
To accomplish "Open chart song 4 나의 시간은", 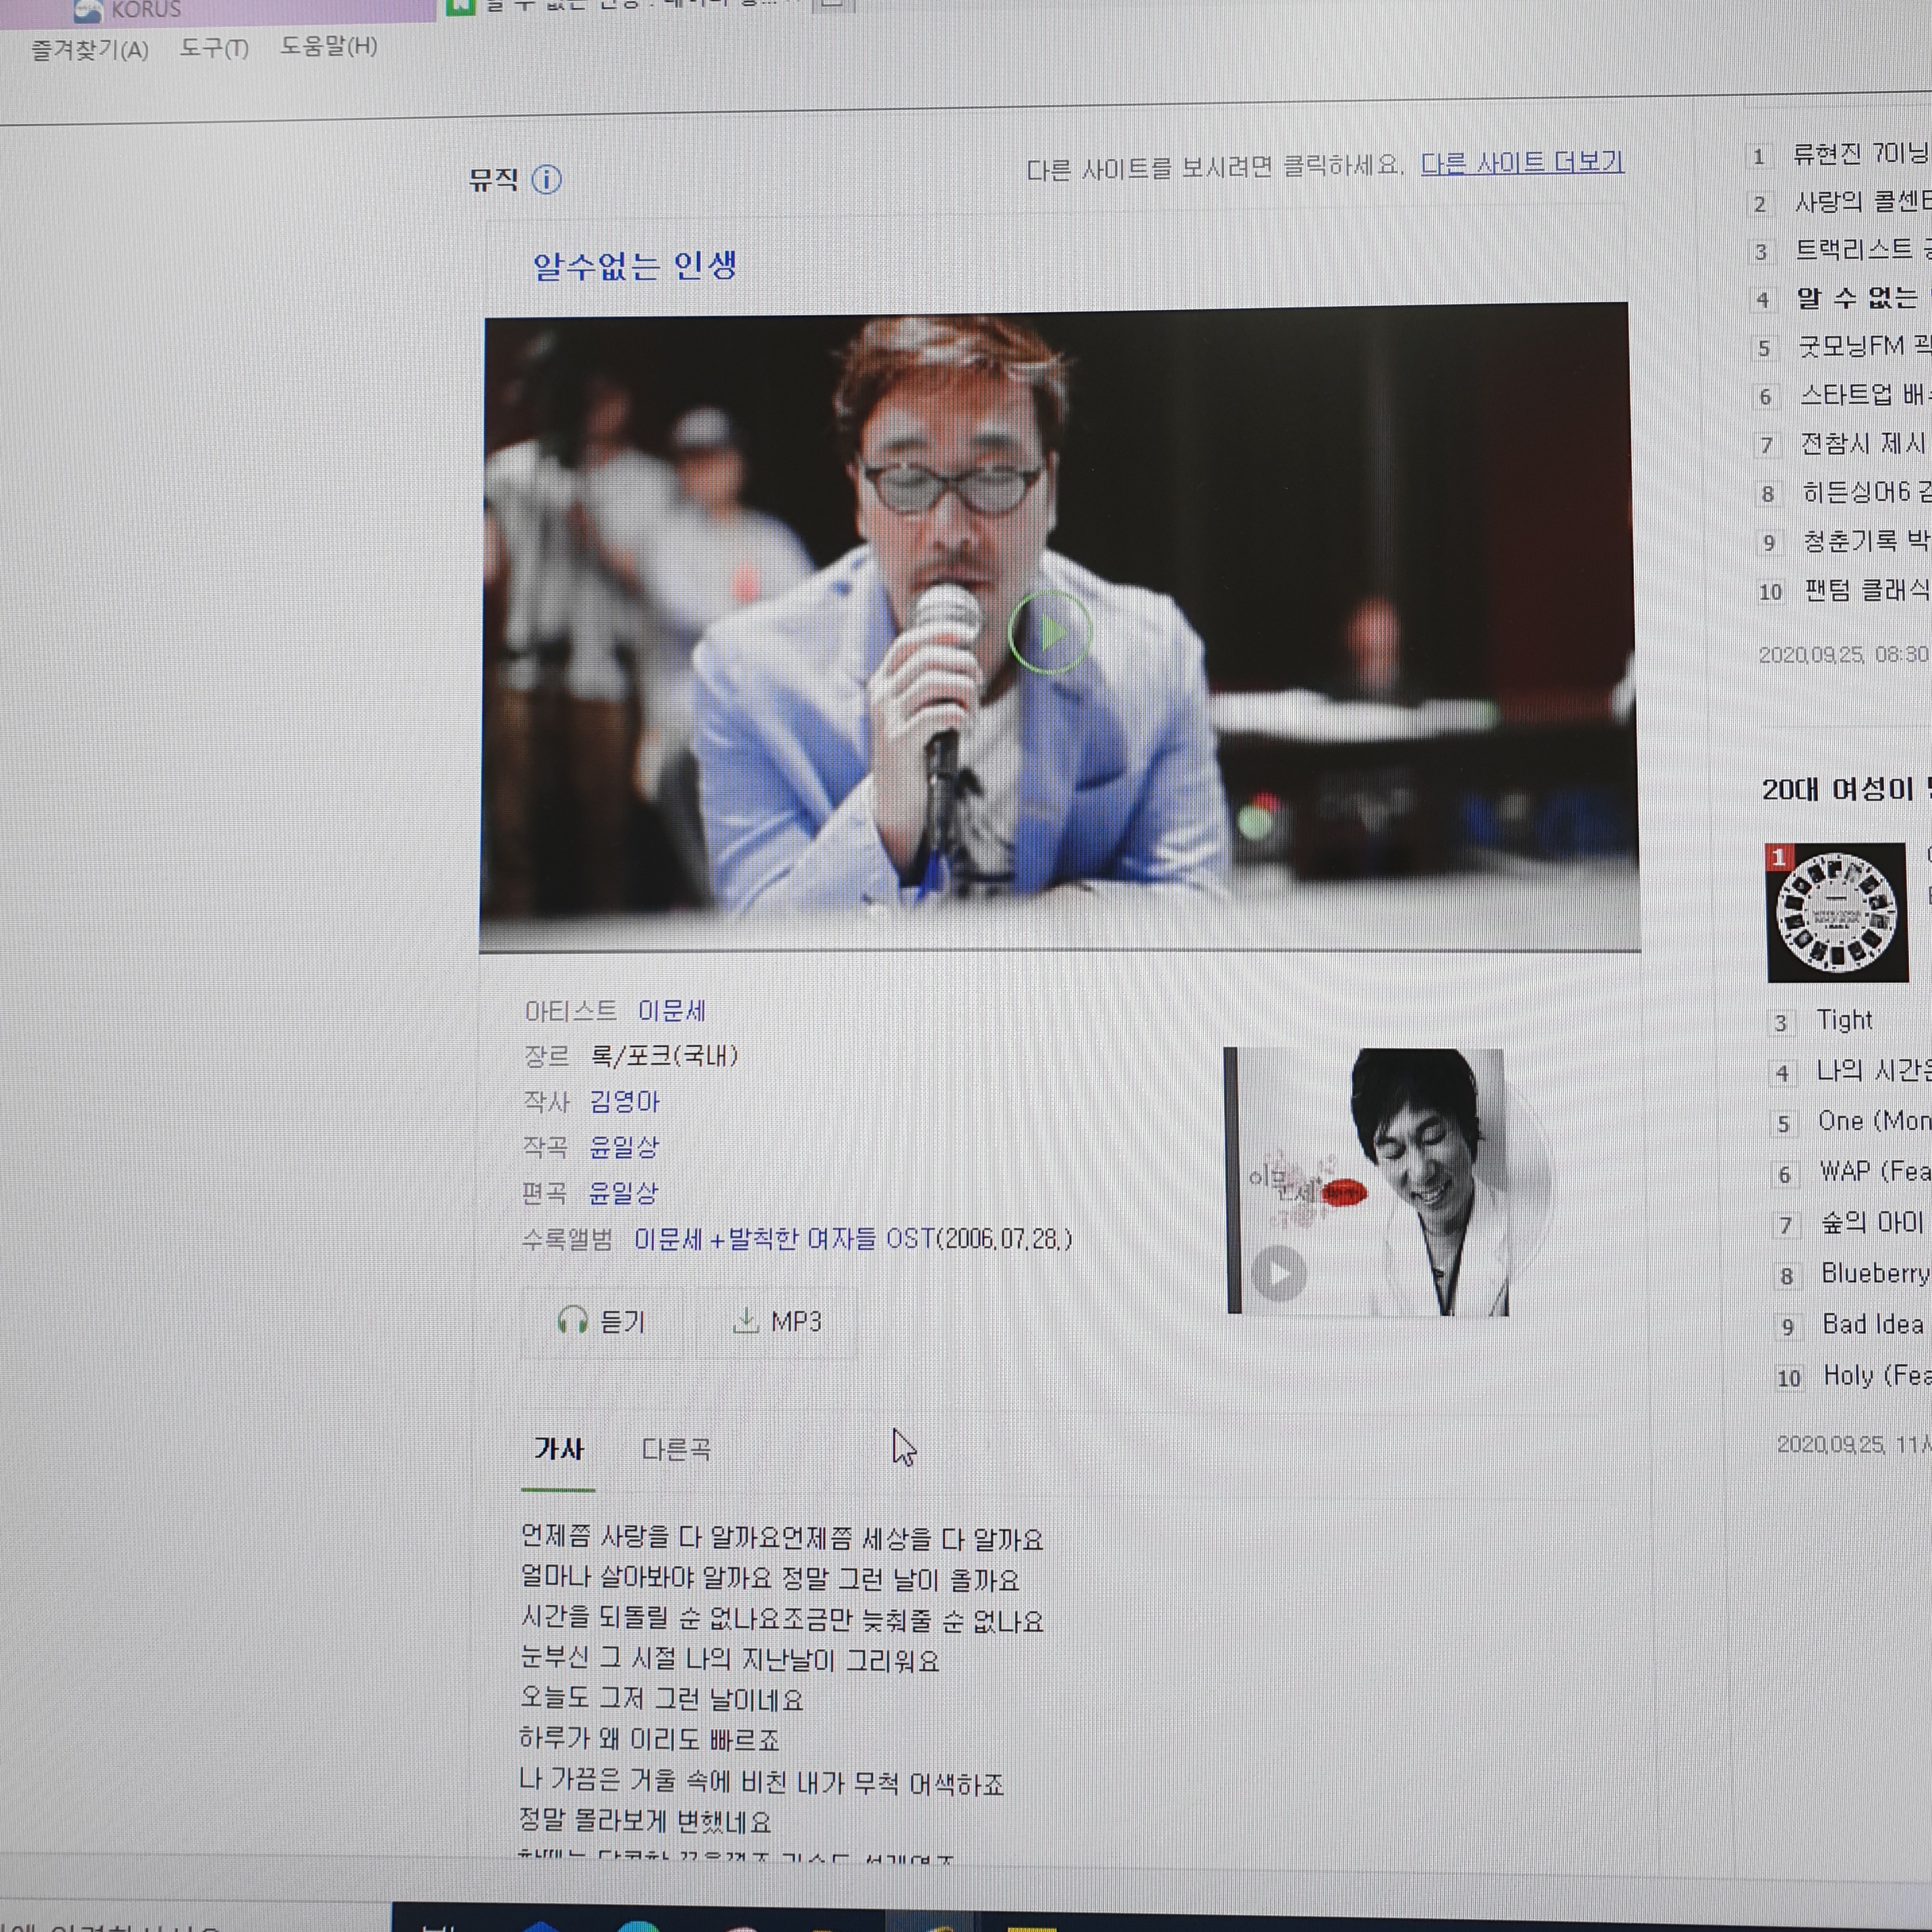I will 1874,1071.
